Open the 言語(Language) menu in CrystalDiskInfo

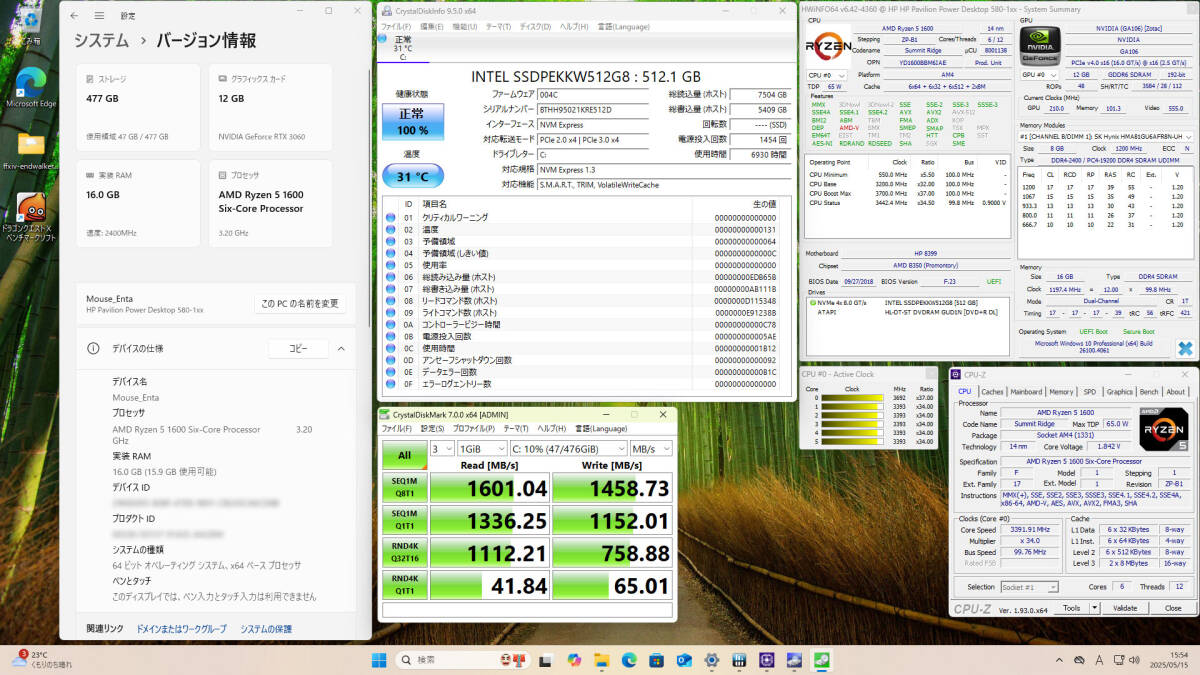pyautogui.click(x=625, y=26)
